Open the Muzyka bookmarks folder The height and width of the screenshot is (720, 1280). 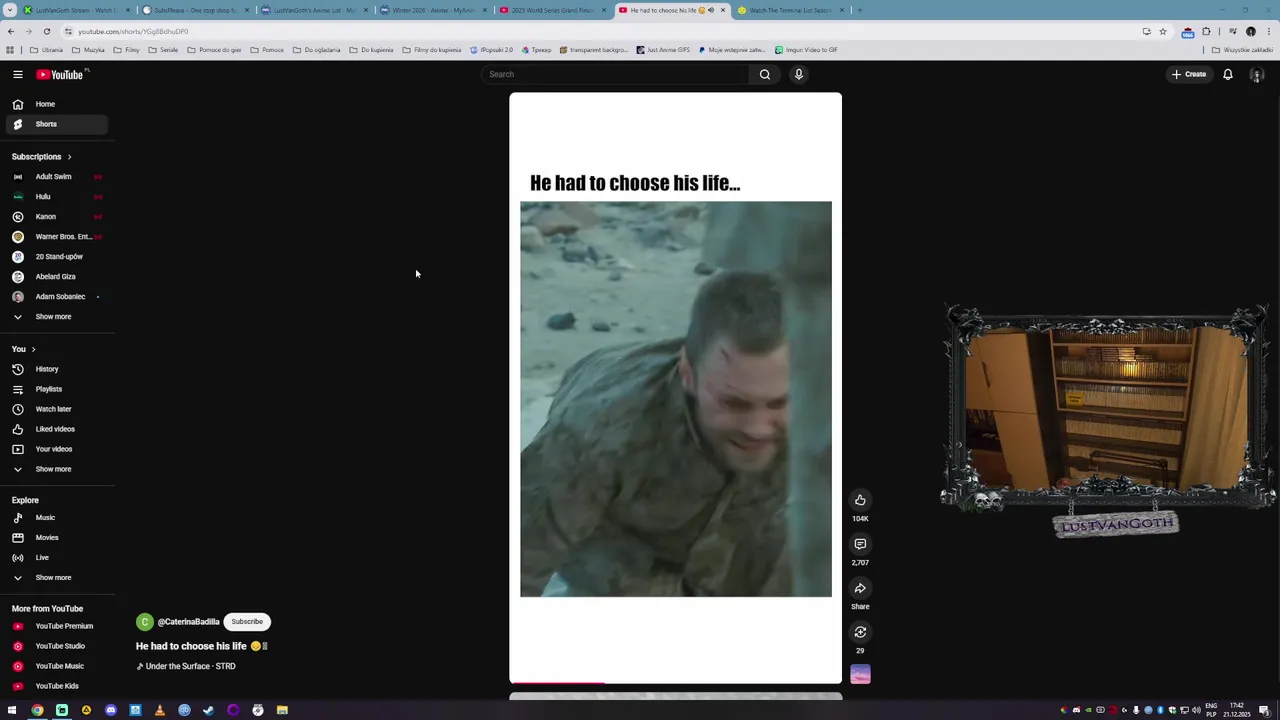(x=88, y=50)
